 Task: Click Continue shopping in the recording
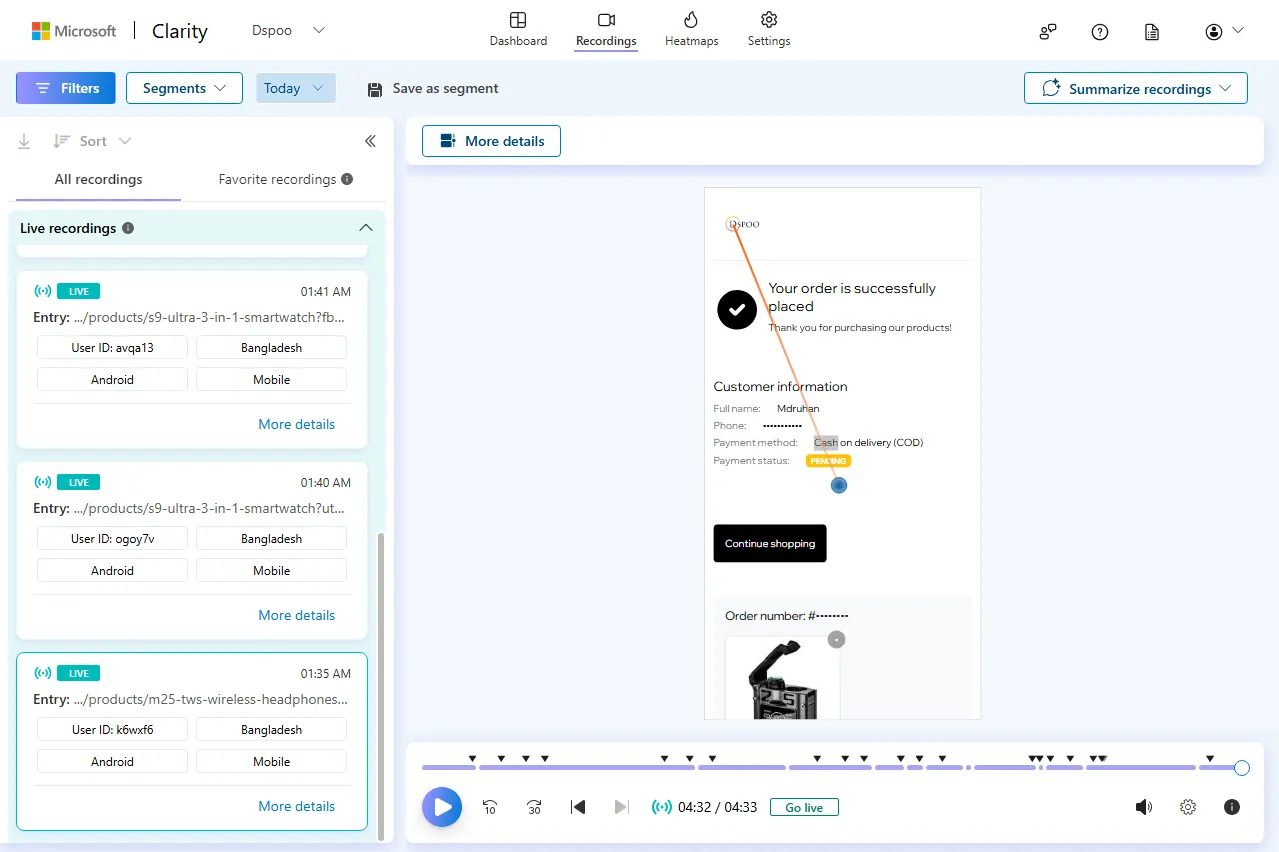[770, 543]
